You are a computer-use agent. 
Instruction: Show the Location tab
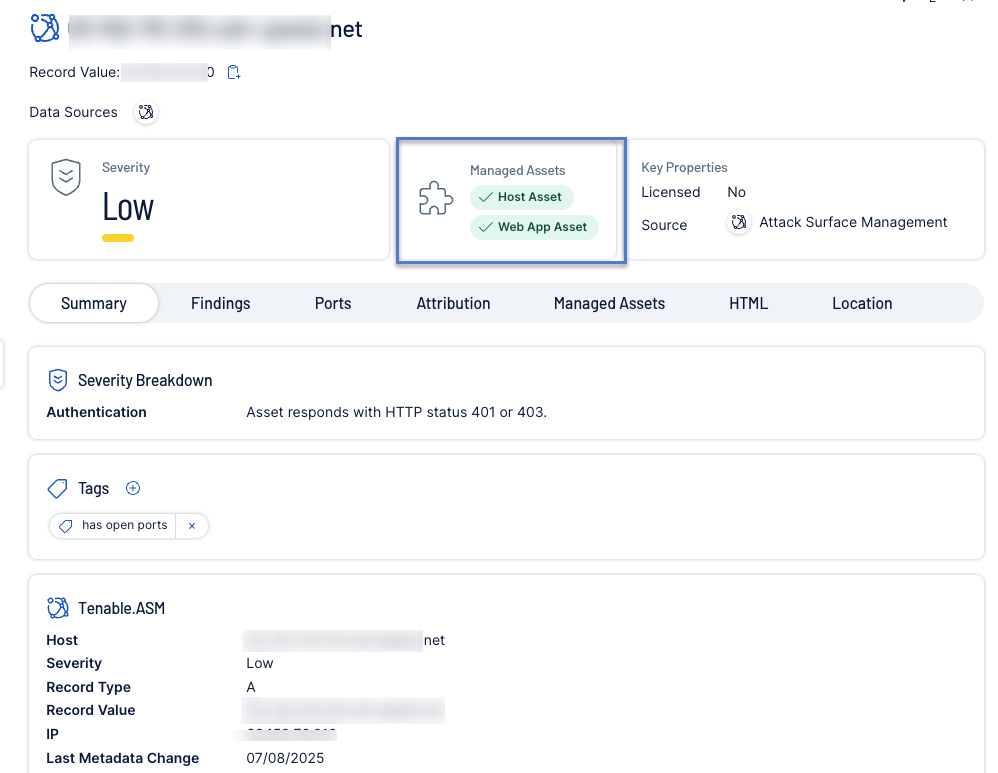pyautogui.click(x=862, y=303)
